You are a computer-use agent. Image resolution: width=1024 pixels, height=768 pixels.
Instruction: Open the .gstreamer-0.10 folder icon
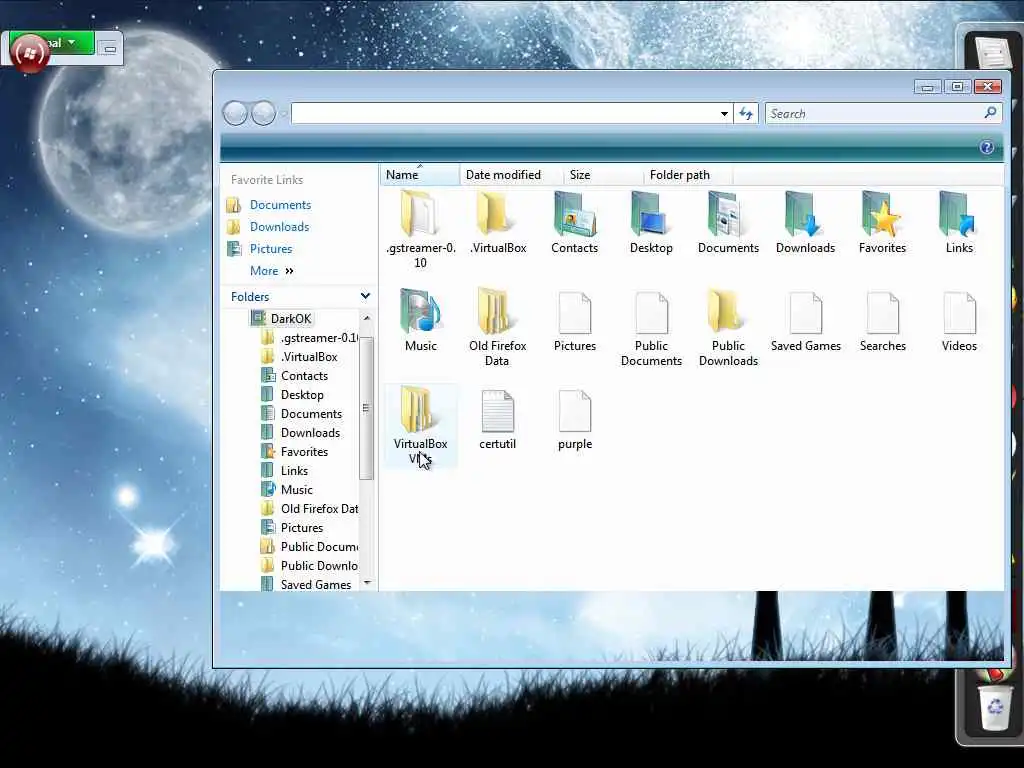tap(420, 214)
